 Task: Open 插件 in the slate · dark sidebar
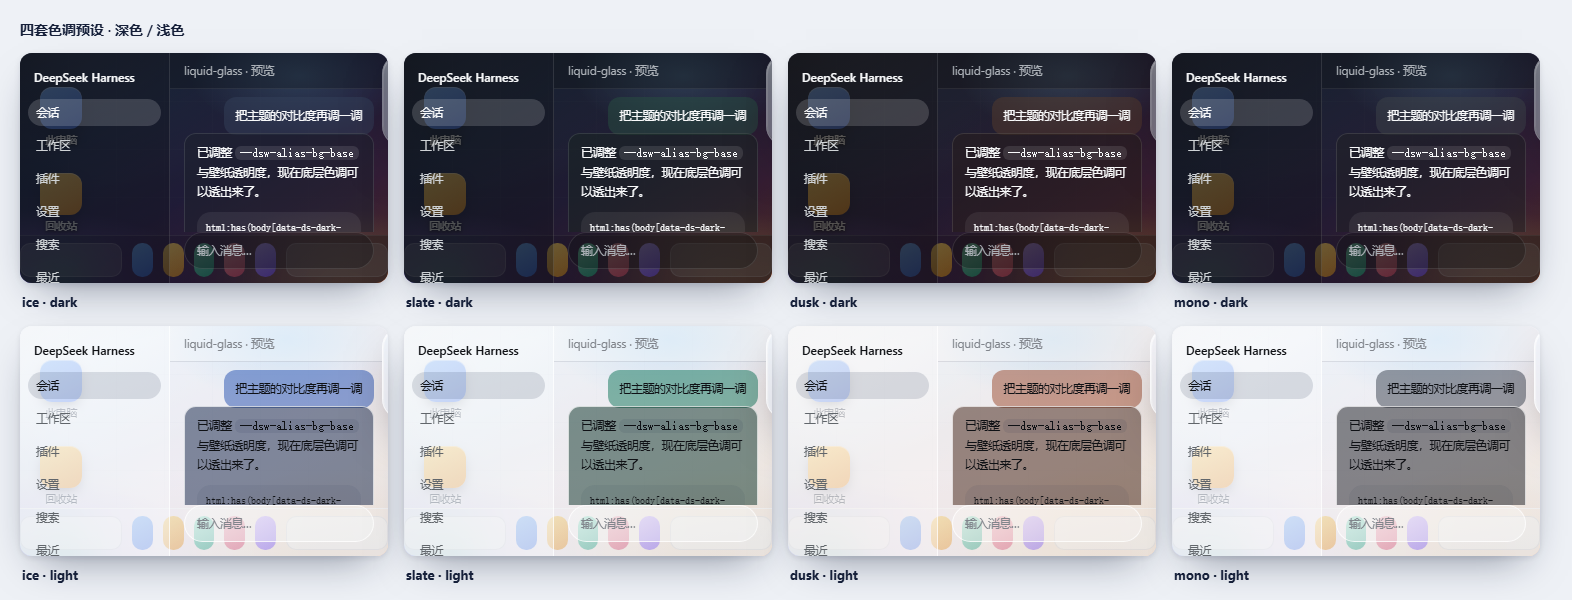432,178
